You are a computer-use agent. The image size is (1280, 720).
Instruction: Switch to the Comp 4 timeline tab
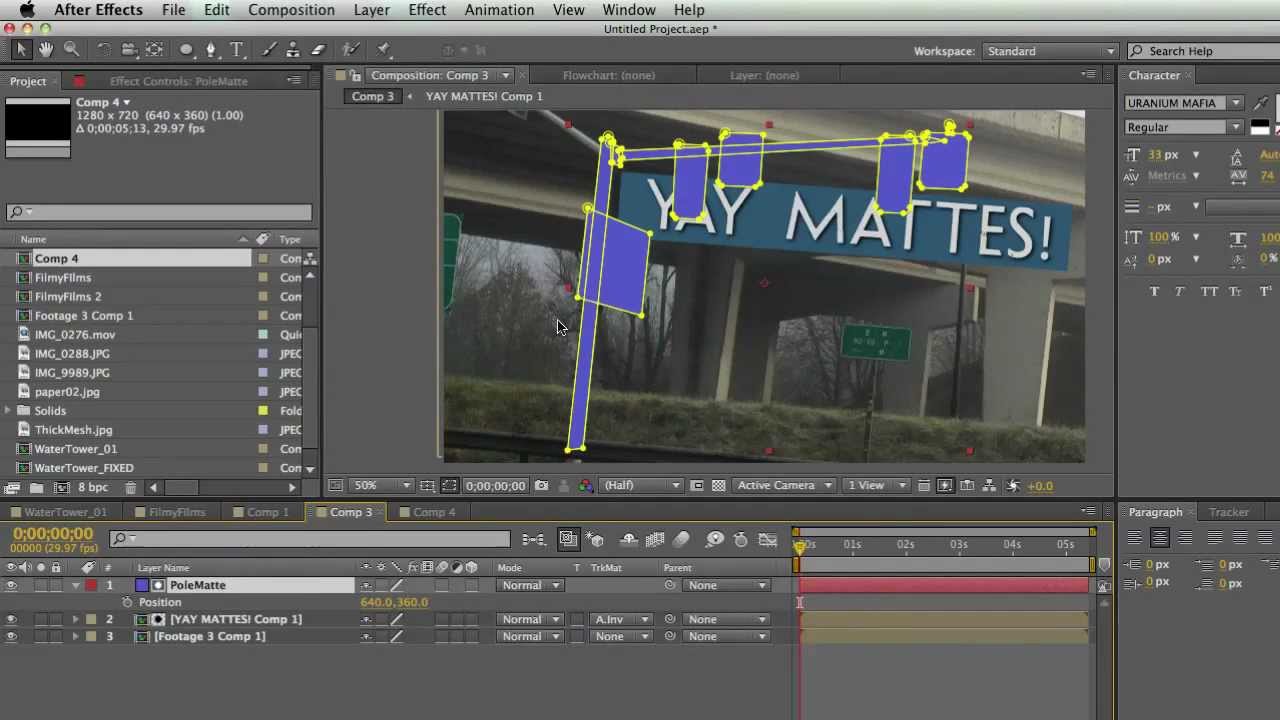point(434,512)
